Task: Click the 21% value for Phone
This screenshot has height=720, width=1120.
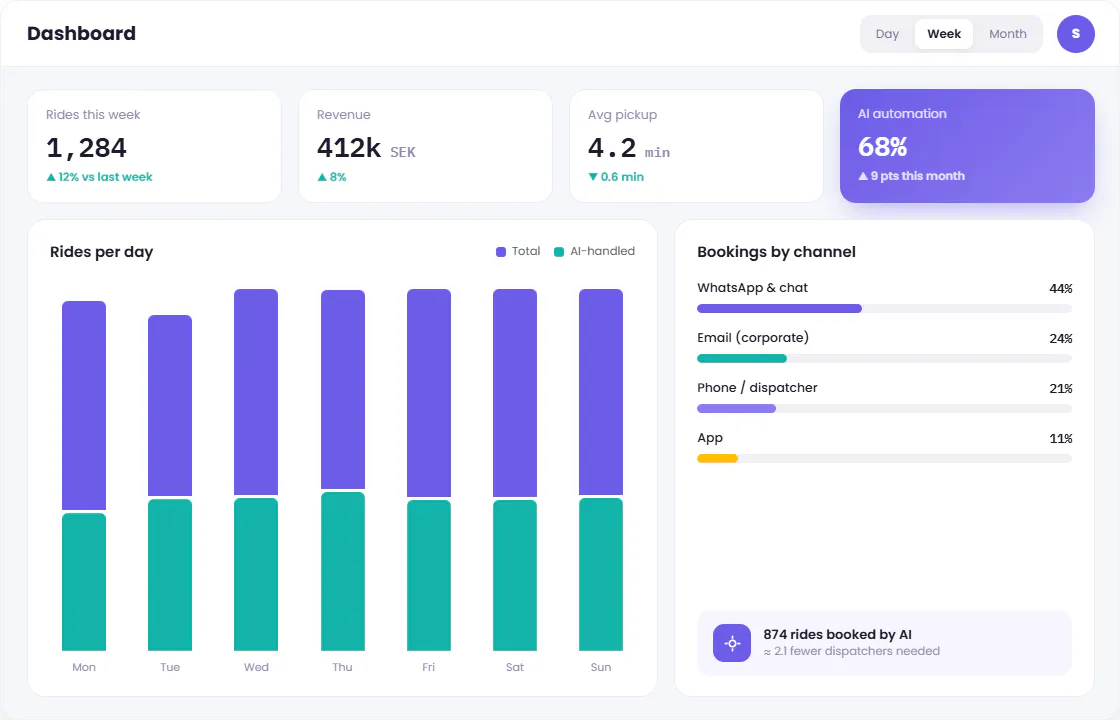Action: pos(1061,389)
